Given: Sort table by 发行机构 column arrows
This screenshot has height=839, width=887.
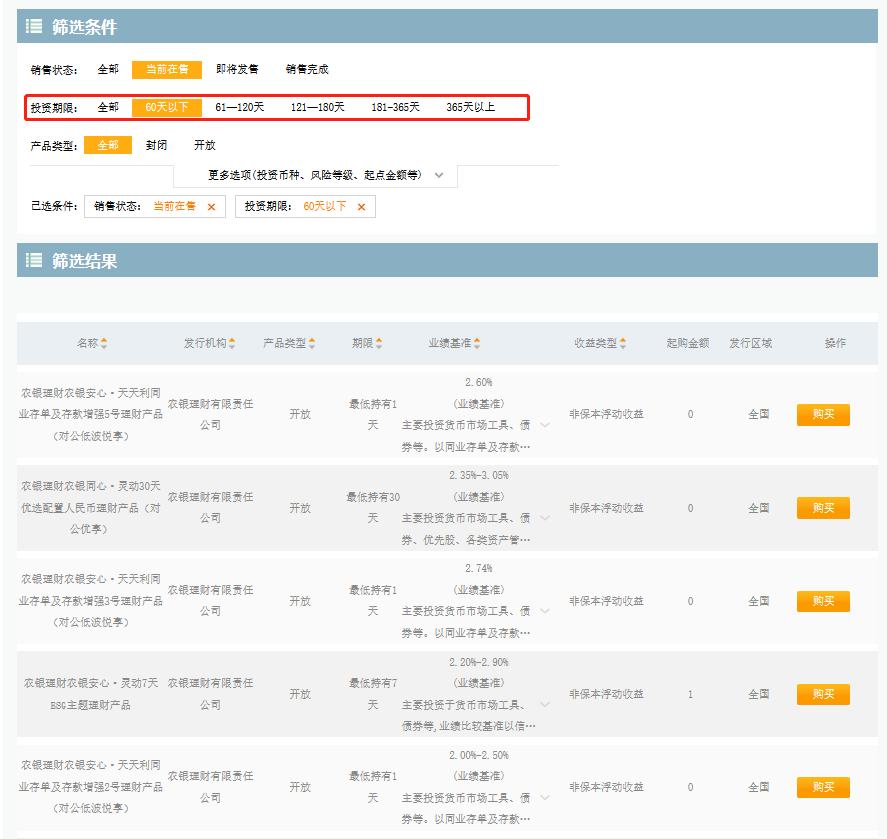Looking at the screenshot, I should click(232, 343).
